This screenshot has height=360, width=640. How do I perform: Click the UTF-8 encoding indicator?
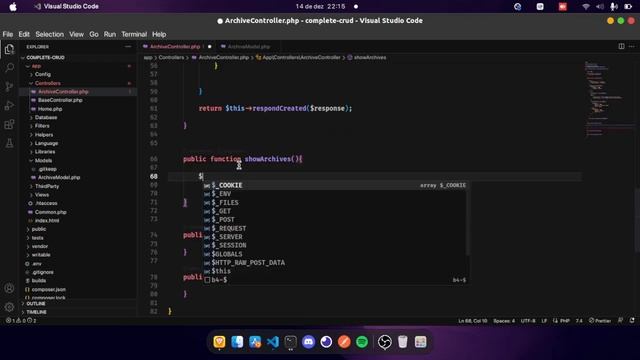pyautogui.click(x=528, y=320)
